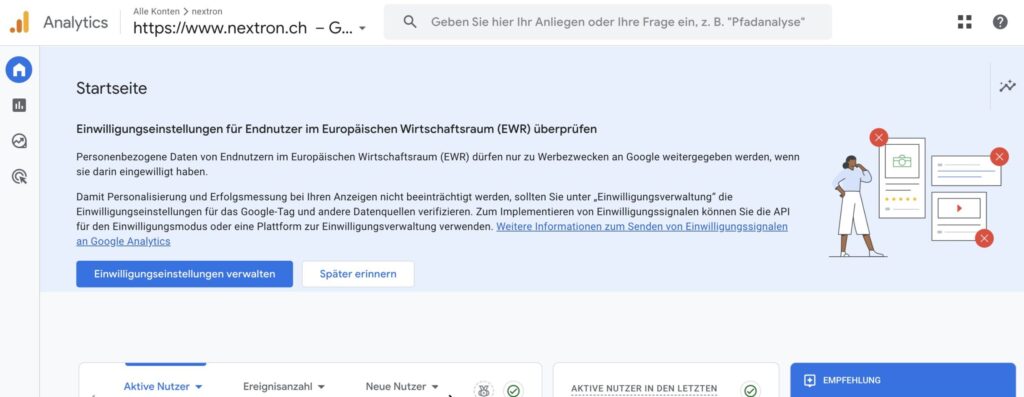Screen dimensions: 1024x397
Task: Open the Reports bar chart sidebar icon
Action: tap(19, 105)
